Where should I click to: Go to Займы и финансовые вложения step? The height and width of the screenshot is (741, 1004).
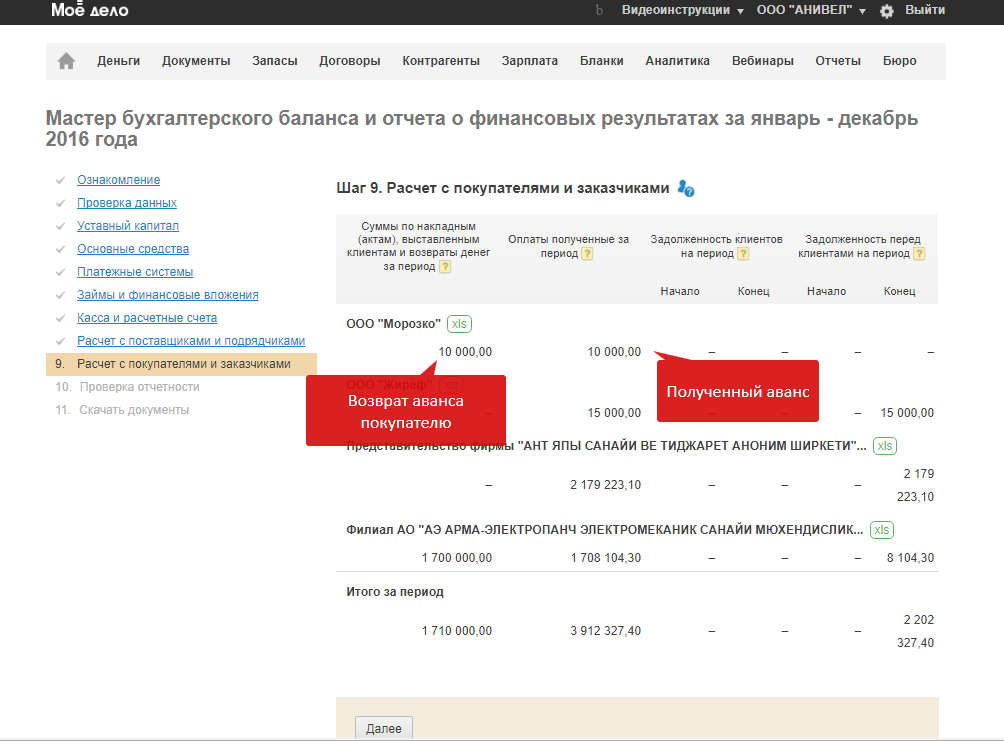coord(168,295)
